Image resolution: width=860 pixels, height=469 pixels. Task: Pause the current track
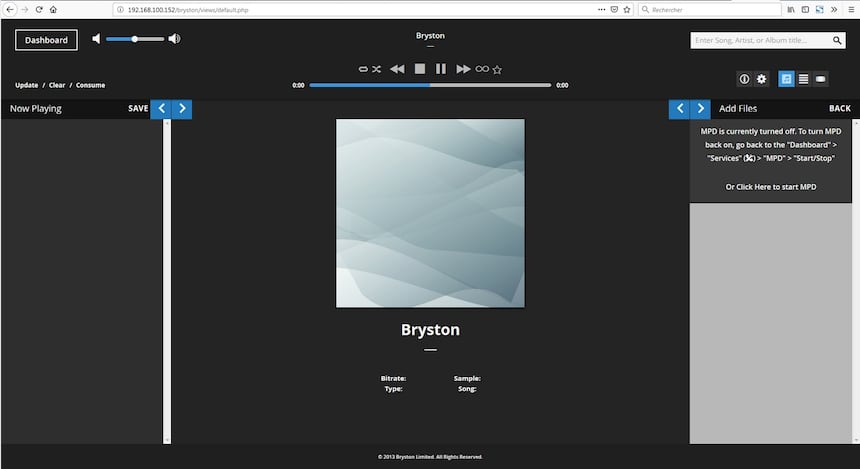tap(440, 69)
